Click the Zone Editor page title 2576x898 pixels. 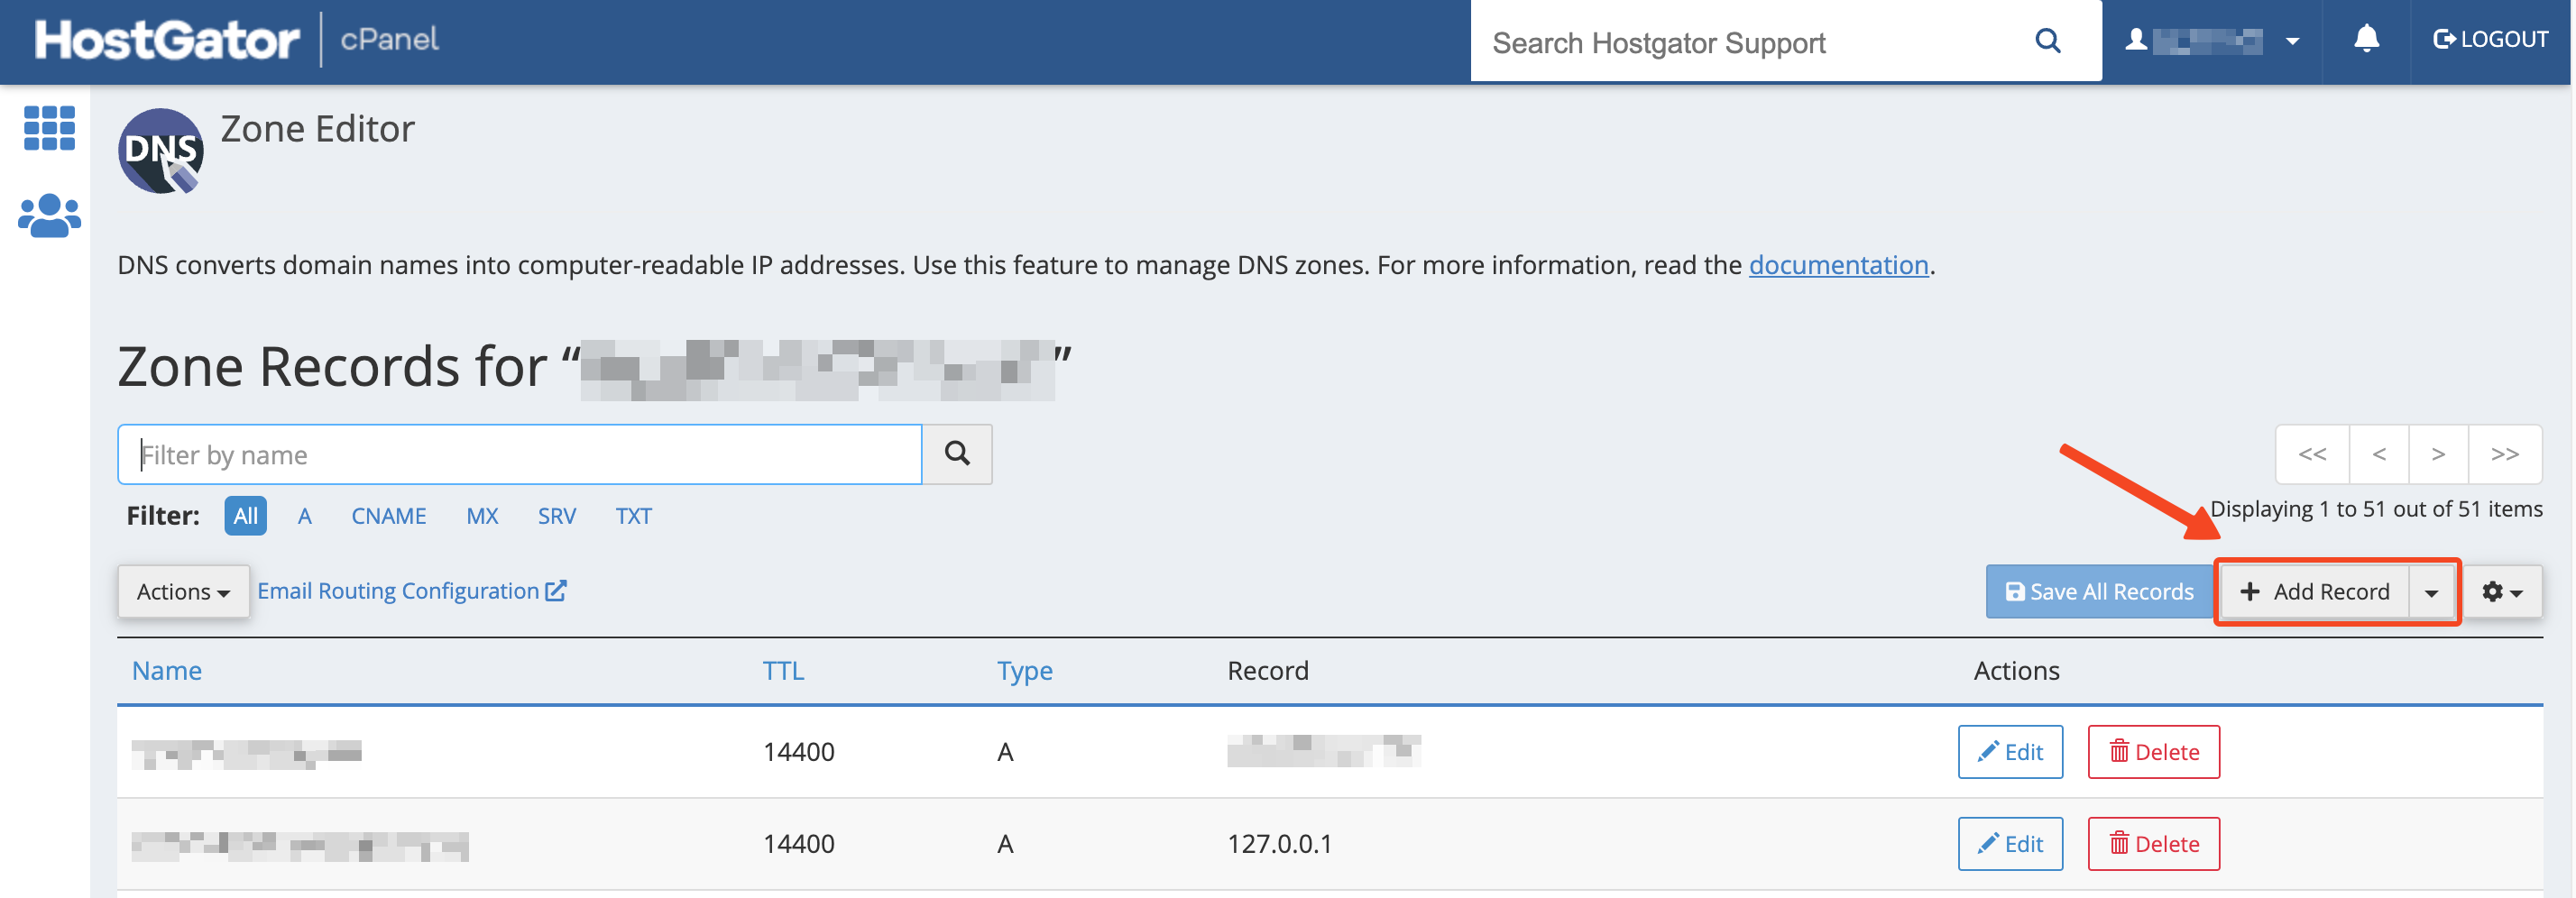(317, 129)
